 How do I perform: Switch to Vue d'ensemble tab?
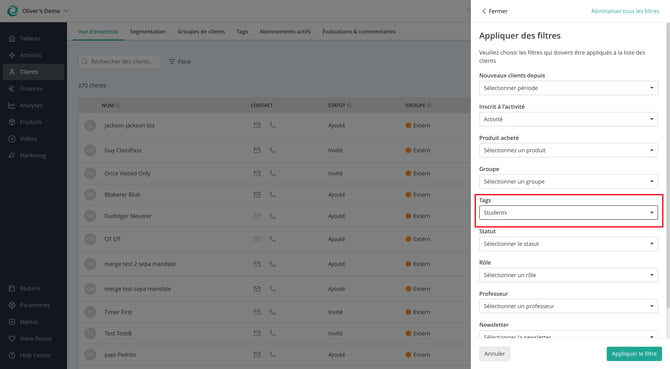(x=98, y=32)
